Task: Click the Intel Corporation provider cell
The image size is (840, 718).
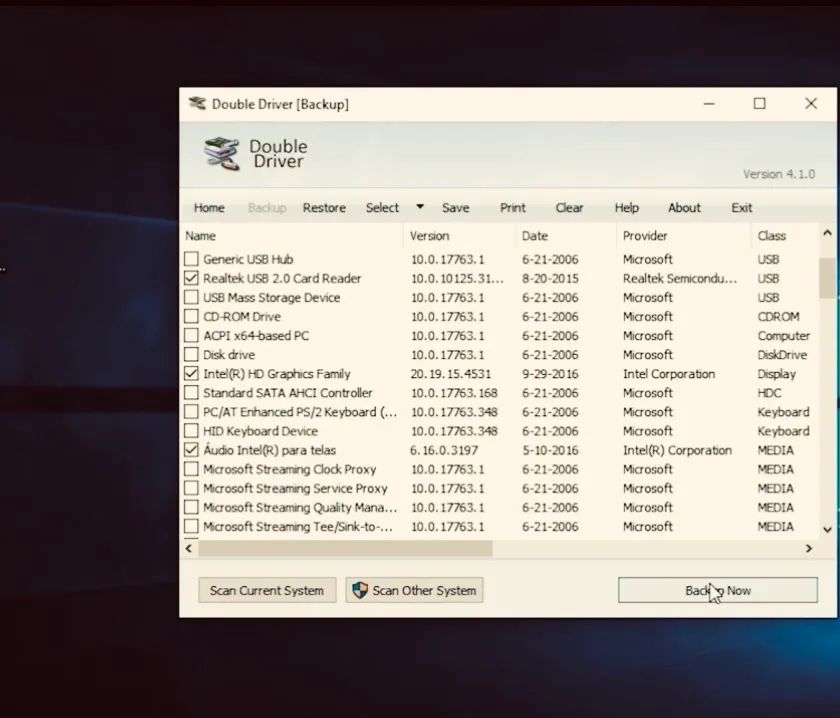Action: pos(669,374)
